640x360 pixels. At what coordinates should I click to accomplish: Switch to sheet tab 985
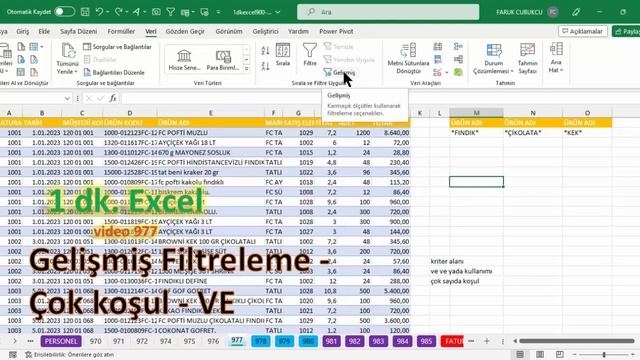pyautogui.click(x=426, y=341)
